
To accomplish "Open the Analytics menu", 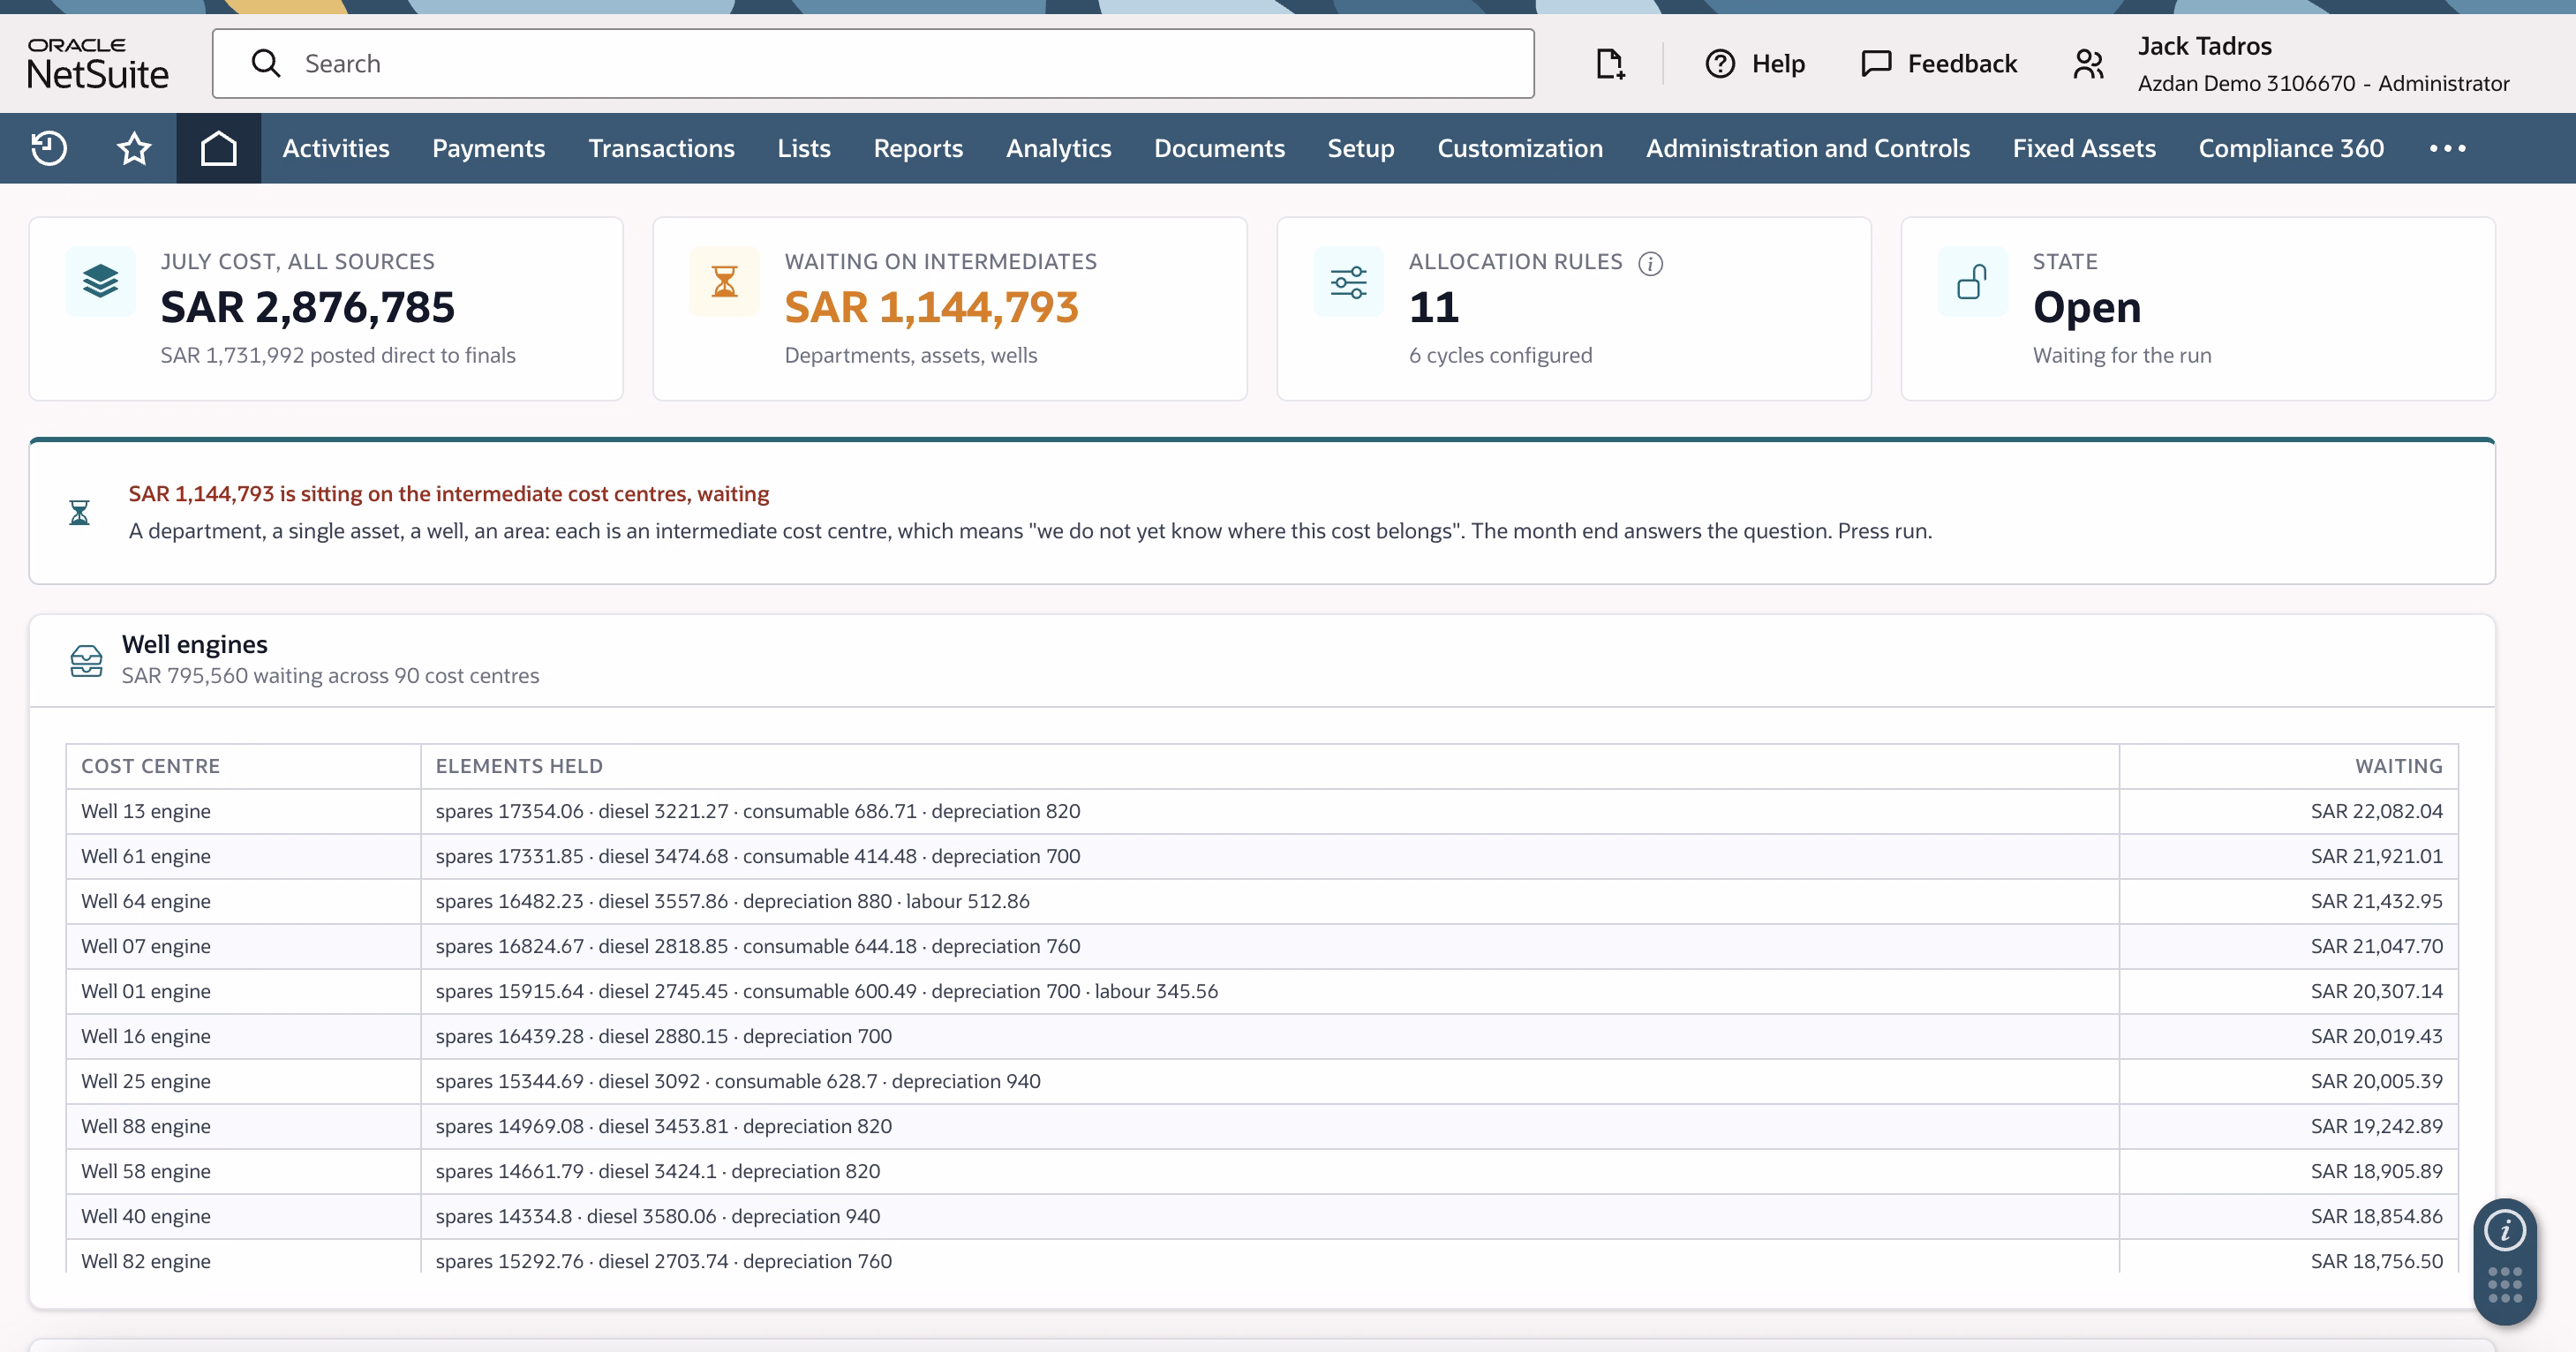I will tap(1058, 148).
